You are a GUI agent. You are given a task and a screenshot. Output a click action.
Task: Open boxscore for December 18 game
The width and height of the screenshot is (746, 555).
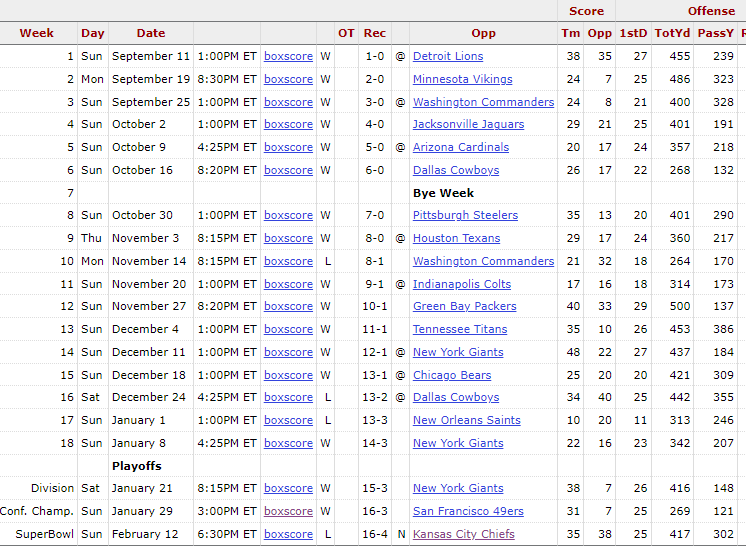[x=288, y=375]
